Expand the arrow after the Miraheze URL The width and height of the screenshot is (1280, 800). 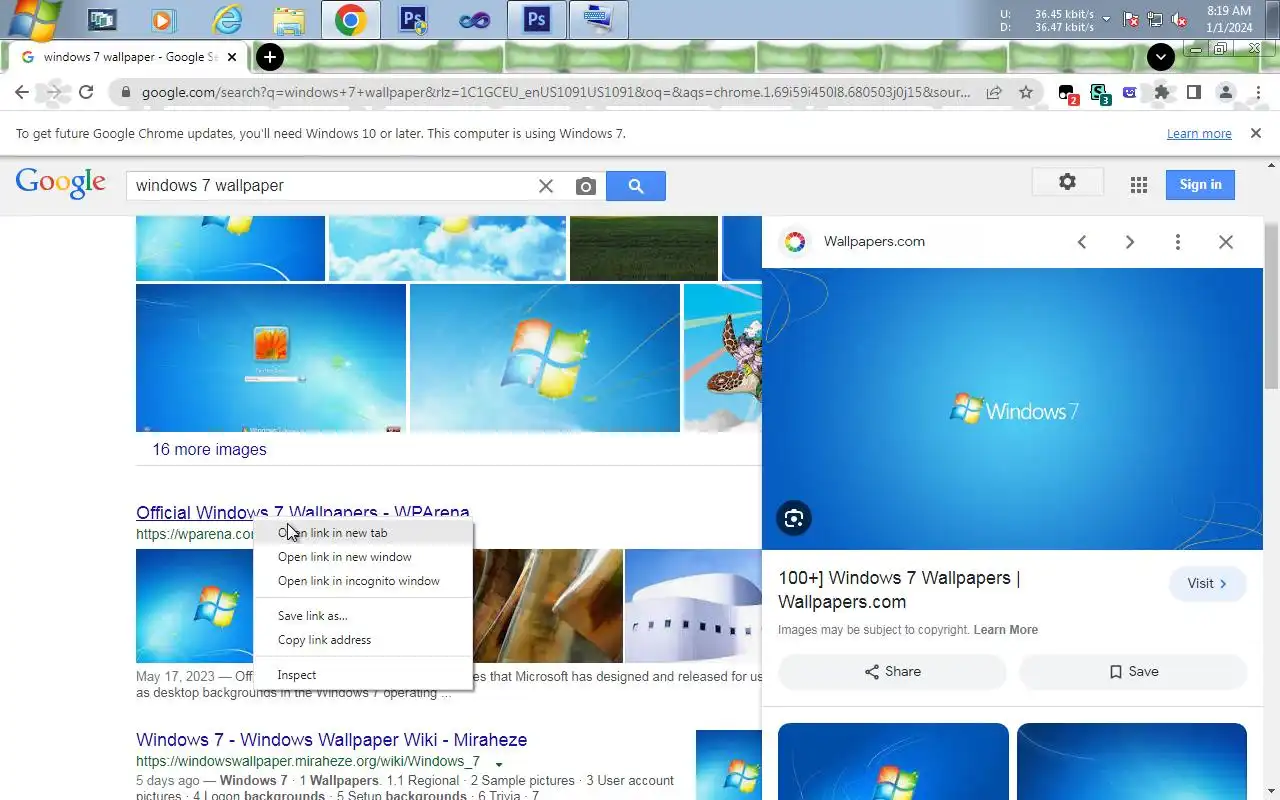coord(499,764)
